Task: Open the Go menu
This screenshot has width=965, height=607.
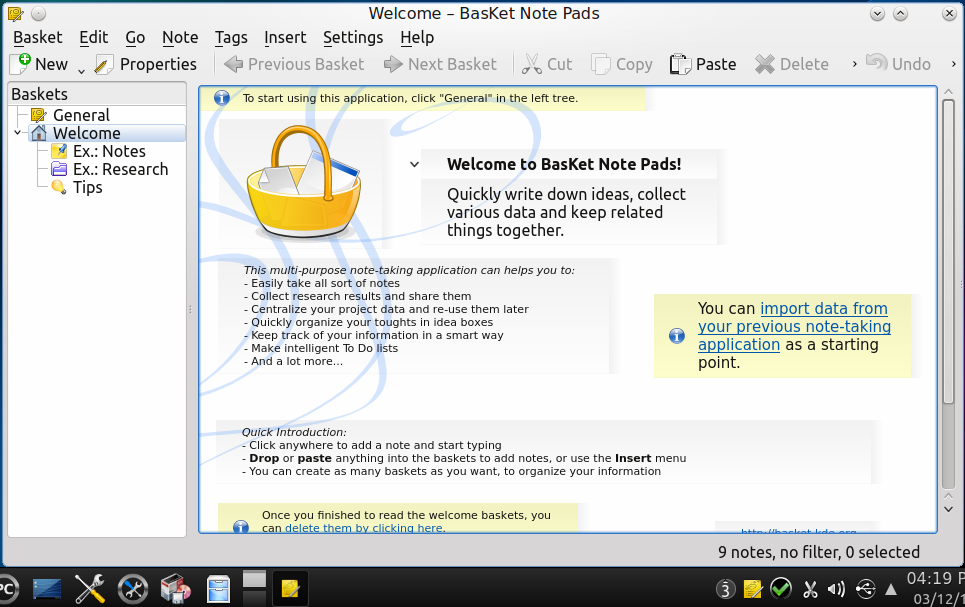Action: [x=135, y=38]
